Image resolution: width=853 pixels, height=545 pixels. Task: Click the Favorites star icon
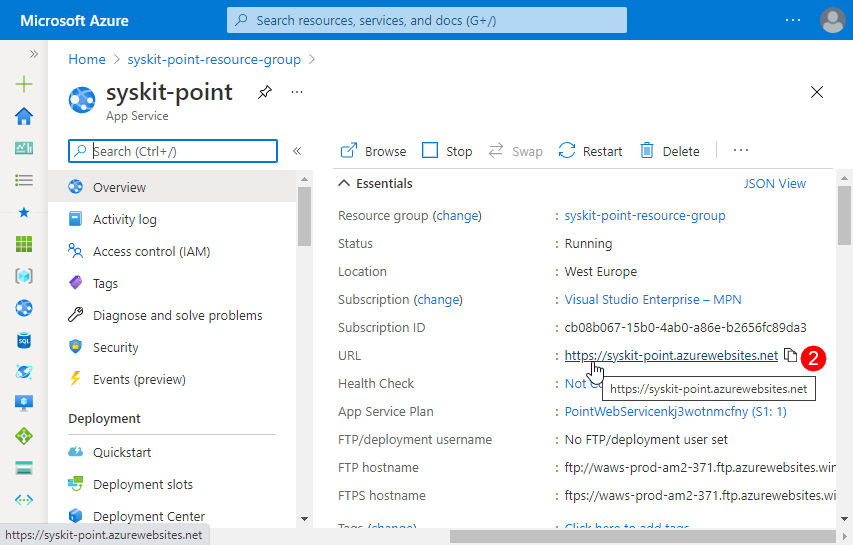point(24,212)
